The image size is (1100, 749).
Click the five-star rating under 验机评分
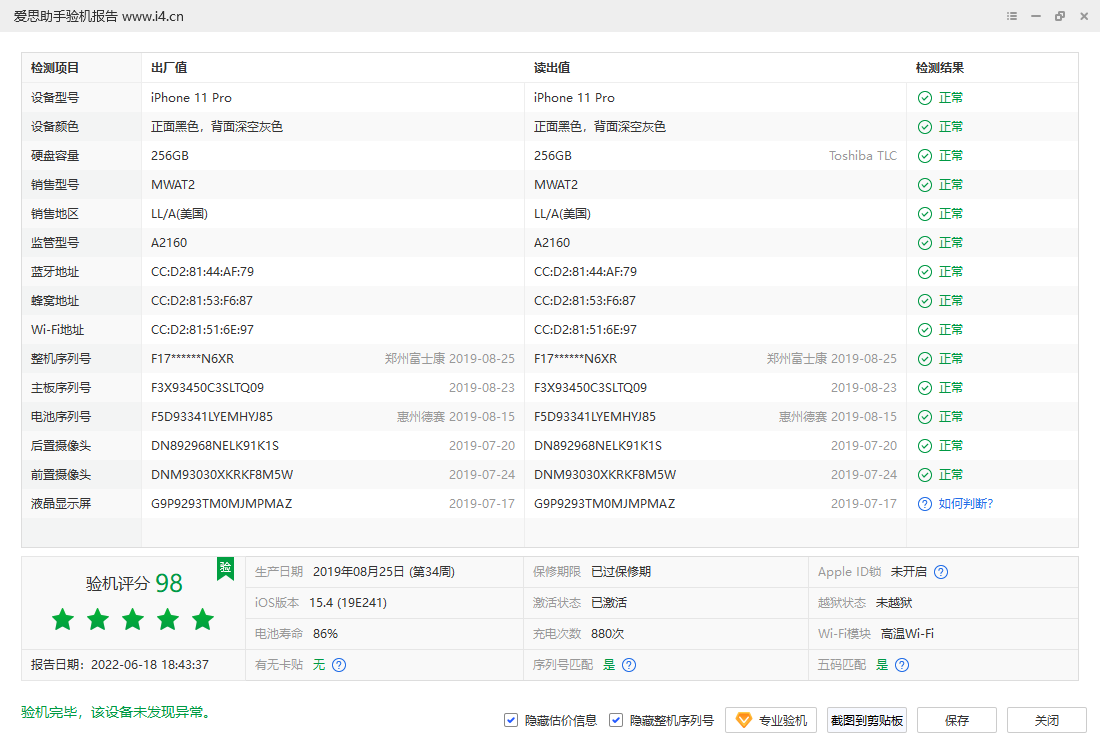[x=133, y=620]
